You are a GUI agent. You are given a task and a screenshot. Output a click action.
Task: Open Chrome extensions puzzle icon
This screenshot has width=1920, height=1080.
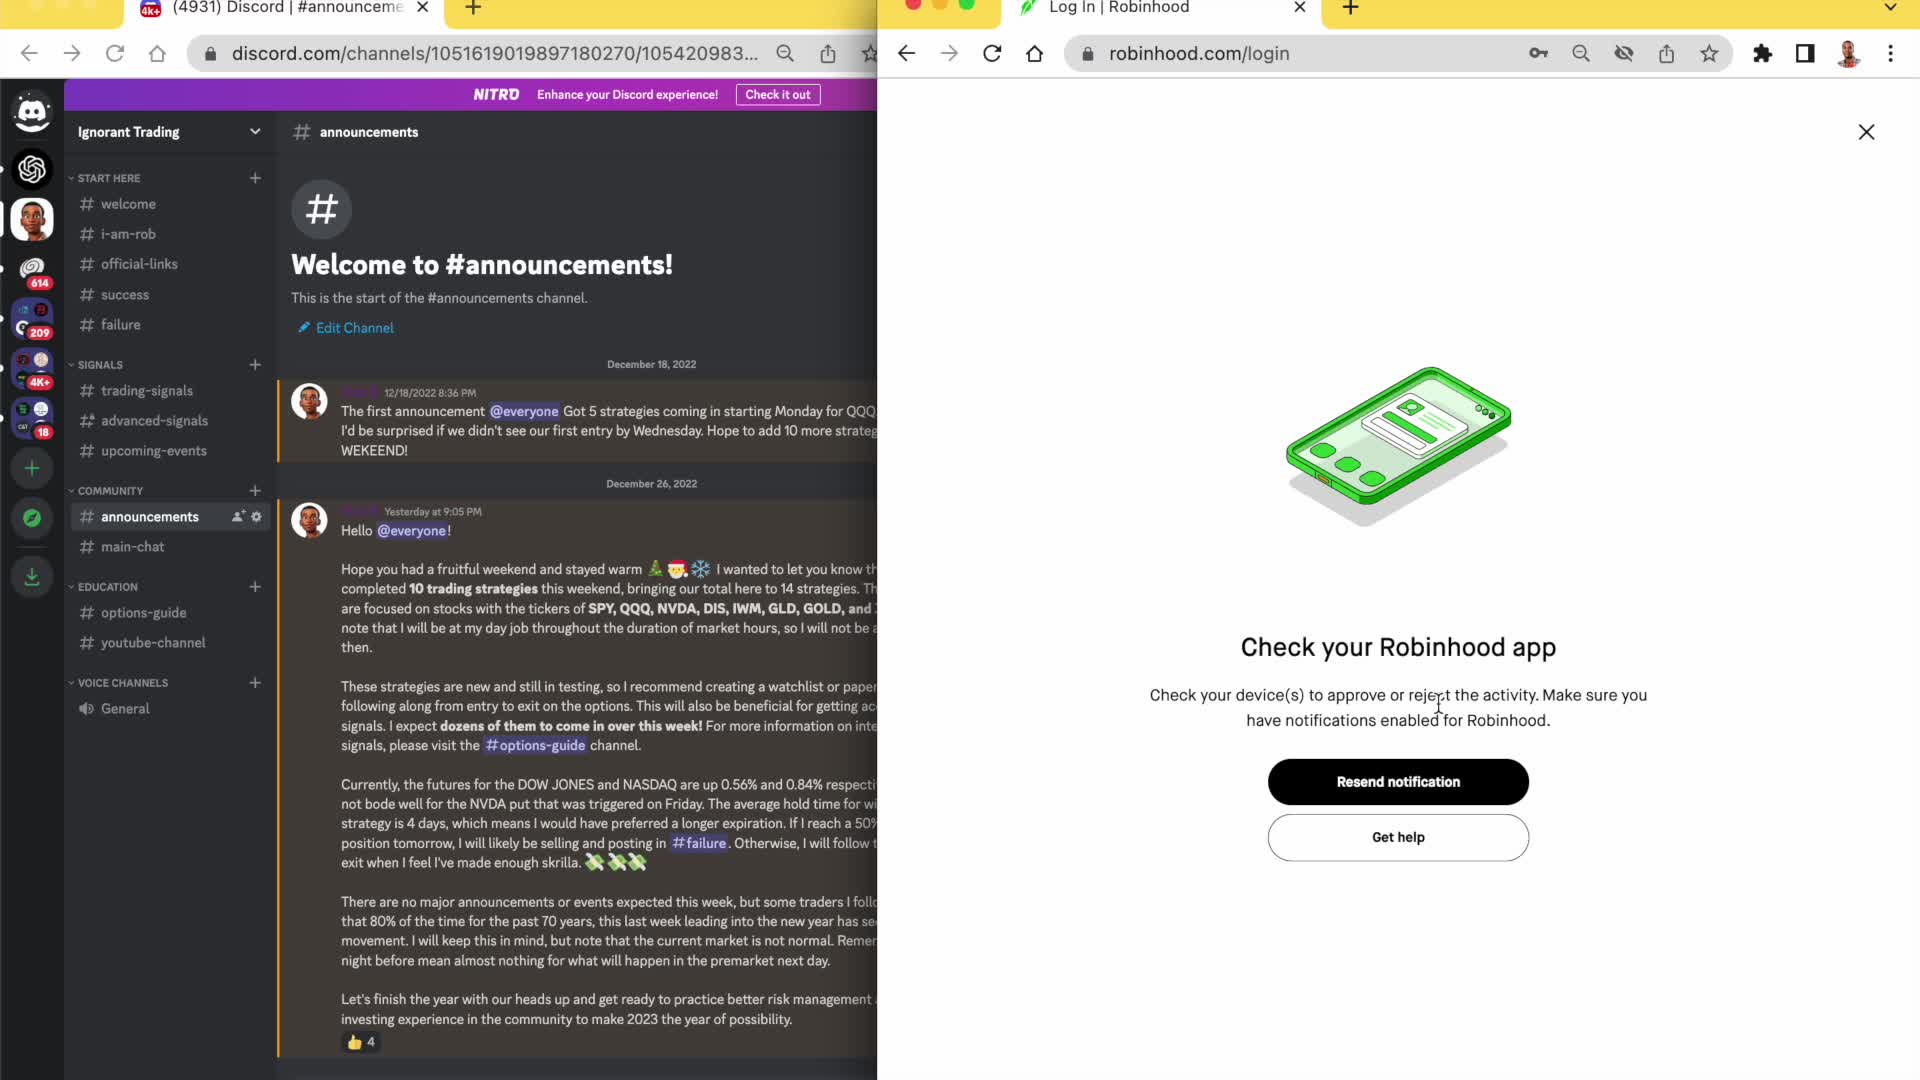1762,54
